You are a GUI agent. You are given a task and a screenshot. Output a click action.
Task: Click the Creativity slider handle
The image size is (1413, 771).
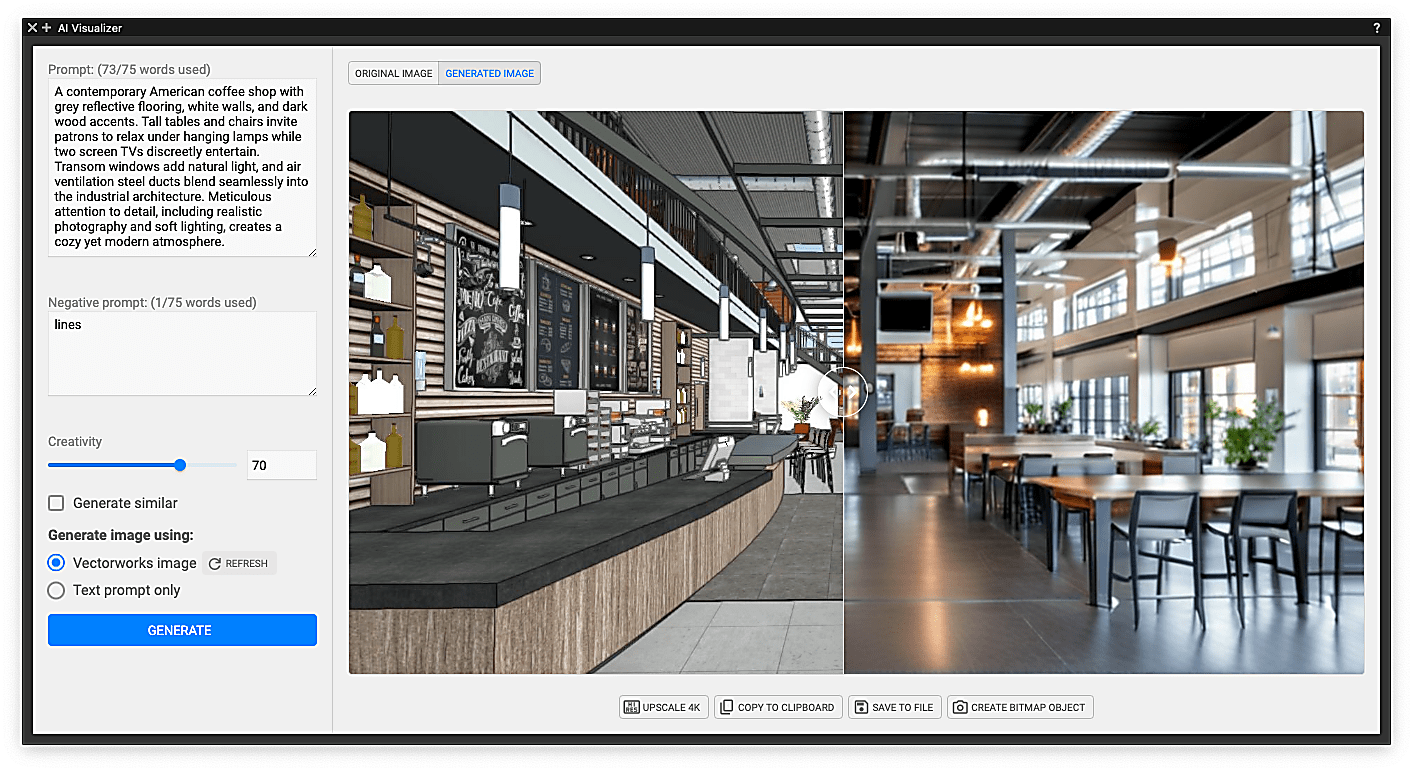pyautogui.click(x=180, y=465)
